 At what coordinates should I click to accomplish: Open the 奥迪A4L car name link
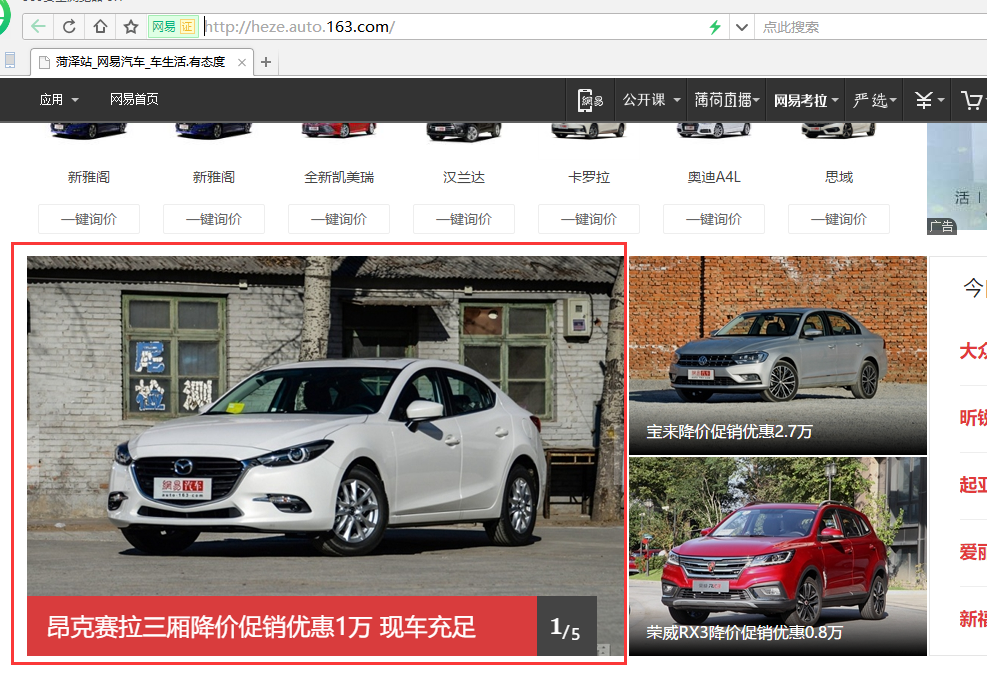(714, 178)
